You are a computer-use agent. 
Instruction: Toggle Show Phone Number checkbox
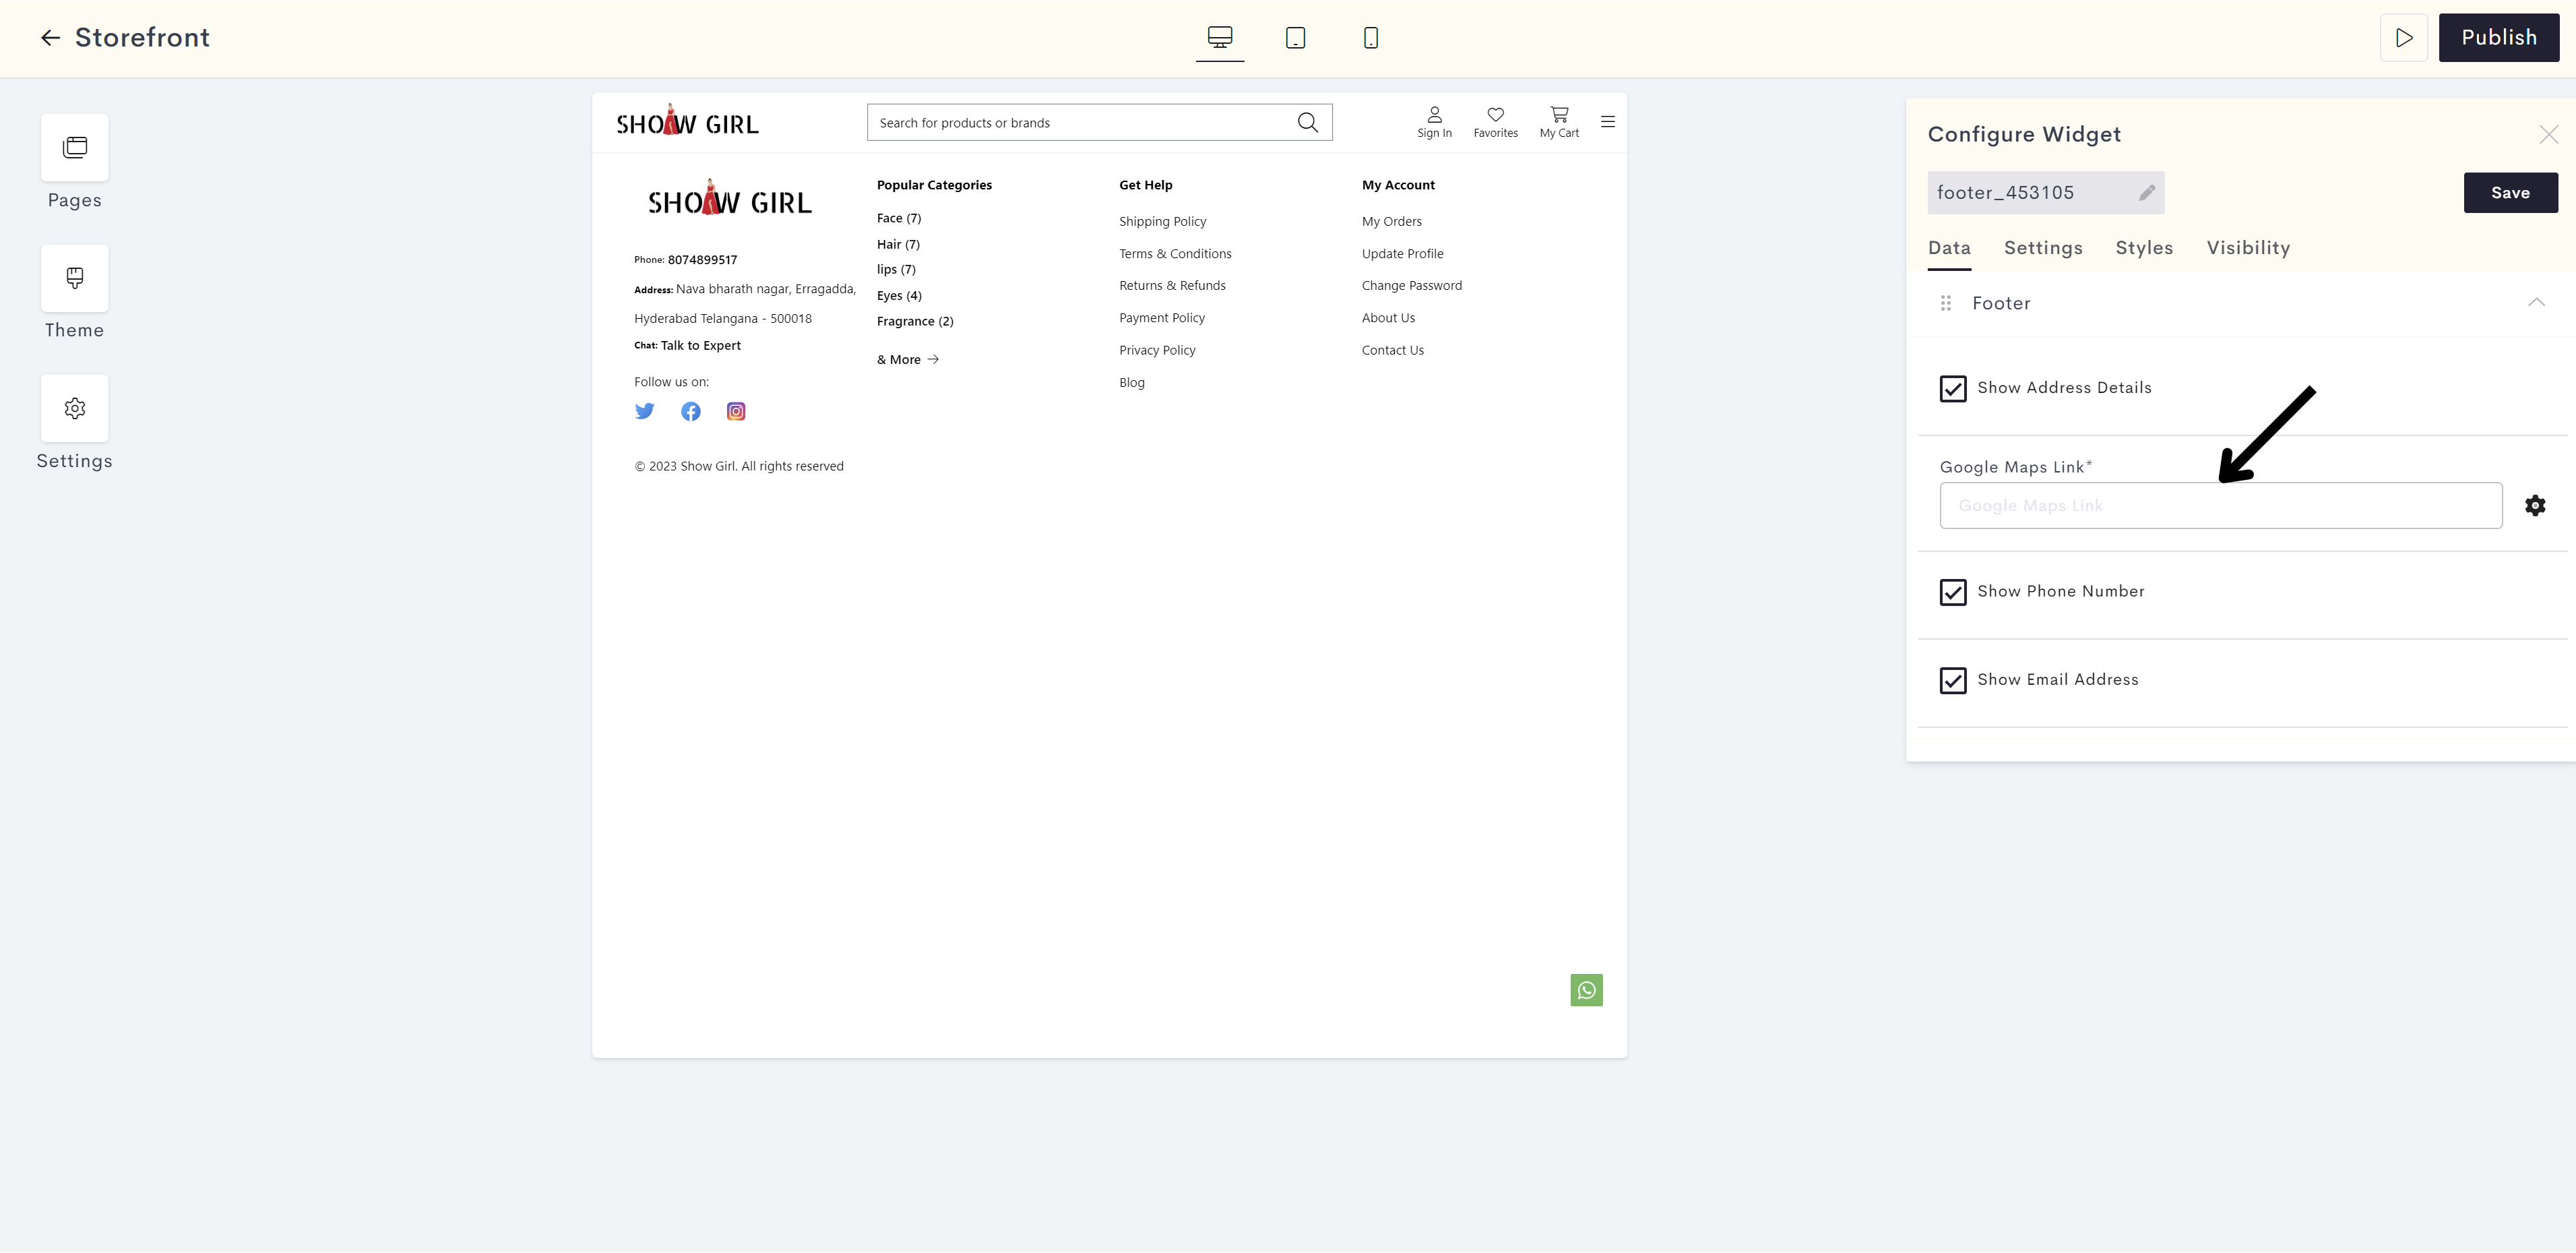1953,593
